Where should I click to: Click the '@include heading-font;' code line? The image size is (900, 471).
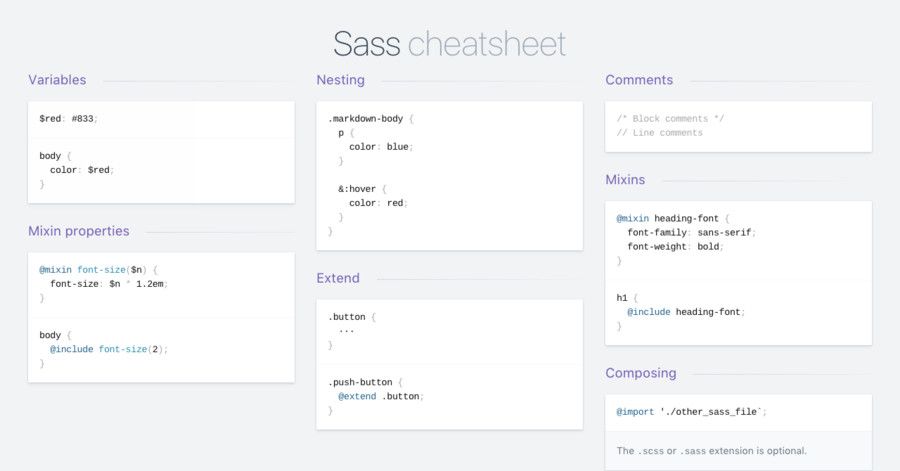686,312
